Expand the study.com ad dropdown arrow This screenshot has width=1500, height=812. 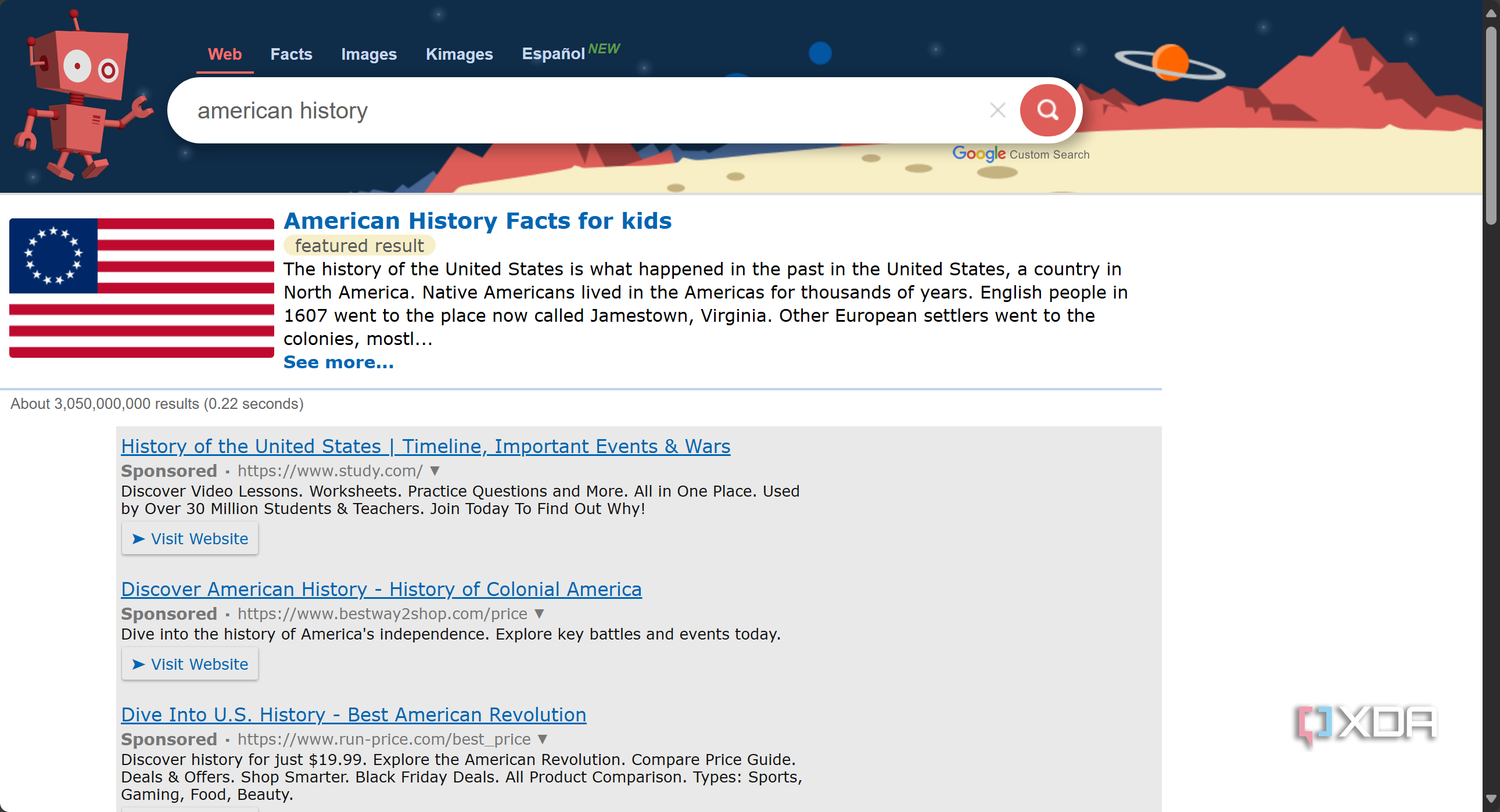click(435, 471)
